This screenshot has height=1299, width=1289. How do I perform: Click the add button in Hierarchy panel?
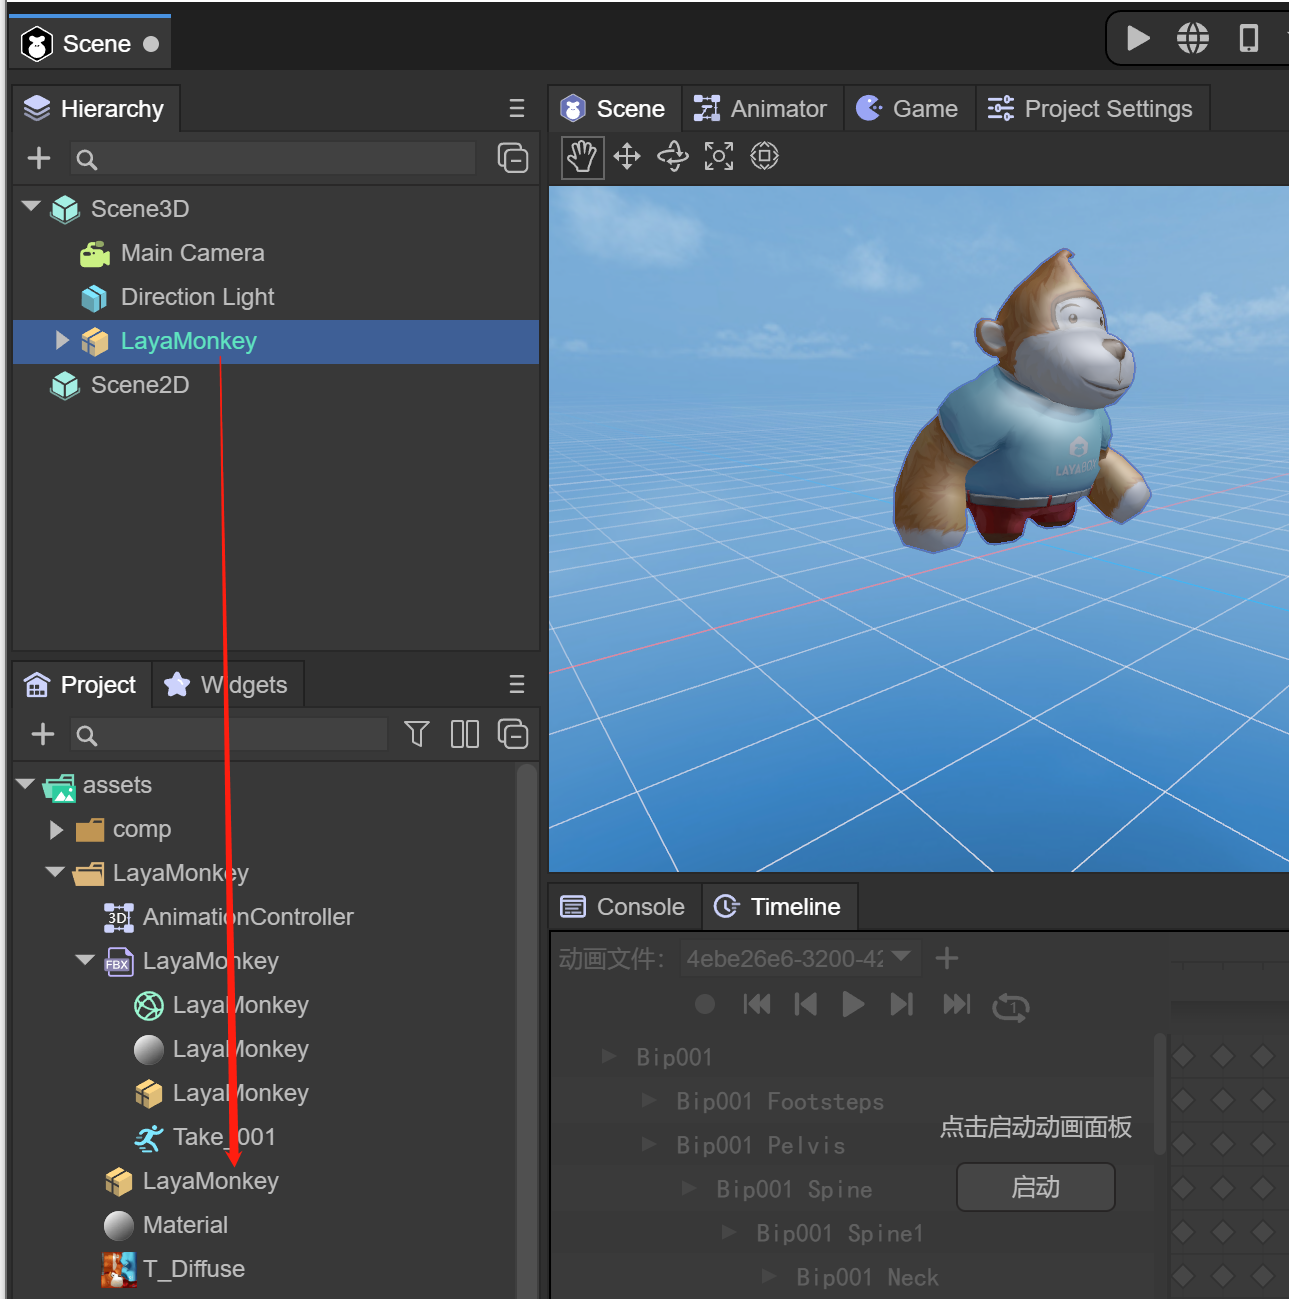coord(39,158)
